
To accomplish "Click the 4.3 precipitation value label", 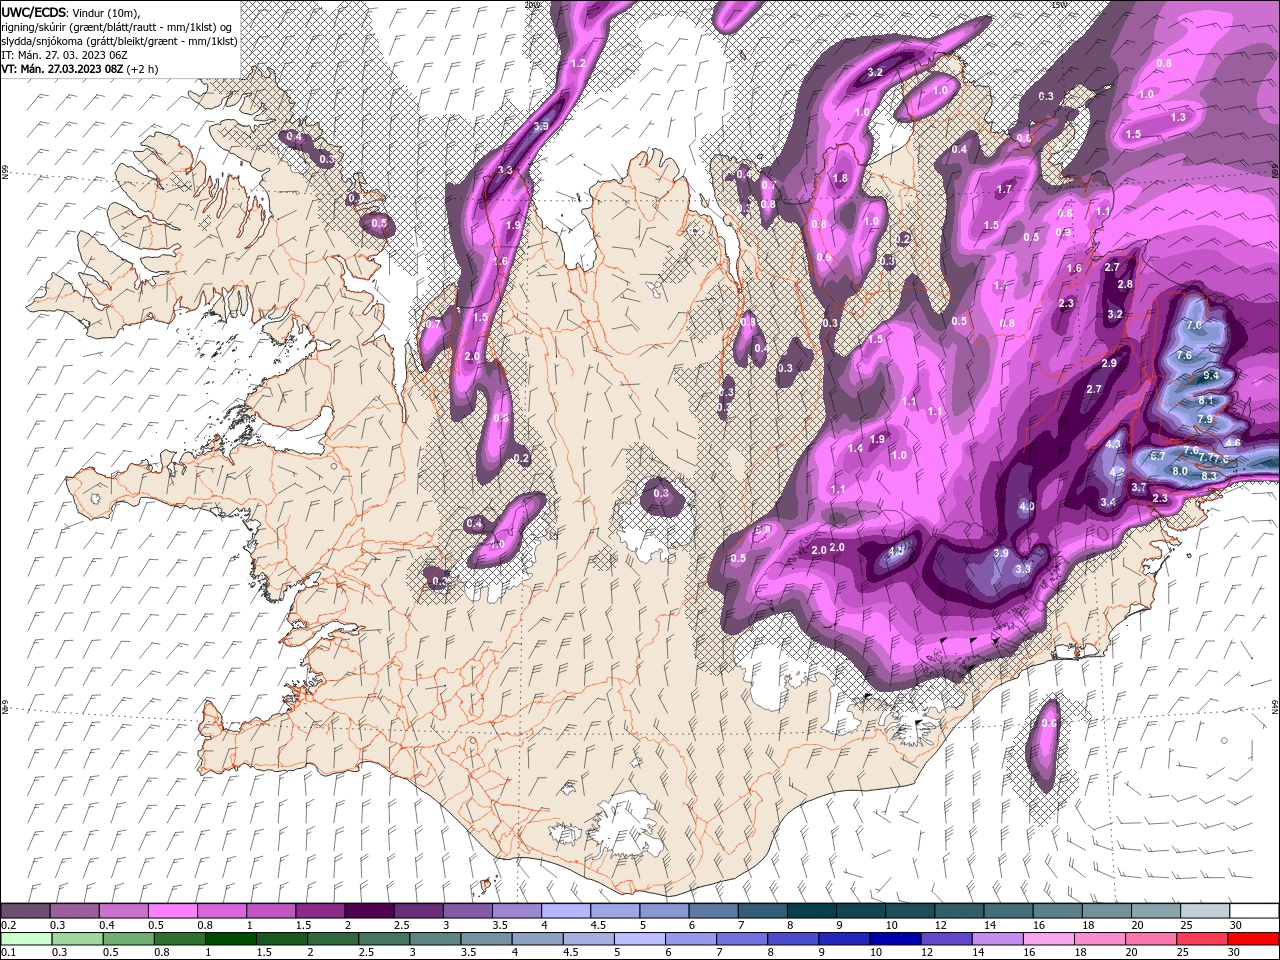I will pos(1113,444).
